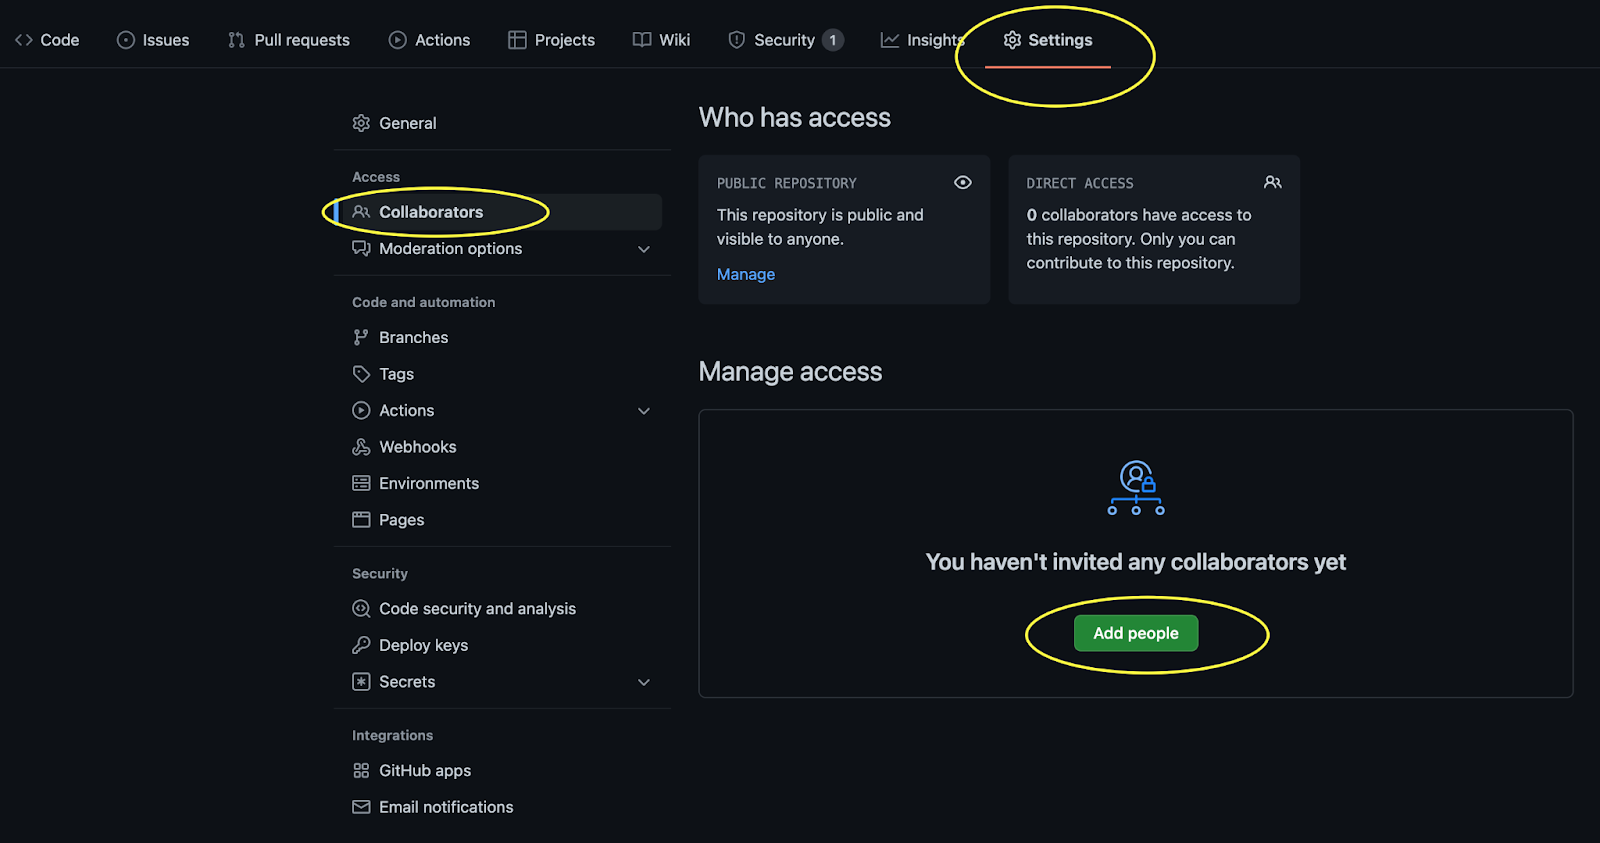This screenshot has height=843, width=1600.
Task: Expand the Secrets section chevron
Action: [x=644, y=682]
